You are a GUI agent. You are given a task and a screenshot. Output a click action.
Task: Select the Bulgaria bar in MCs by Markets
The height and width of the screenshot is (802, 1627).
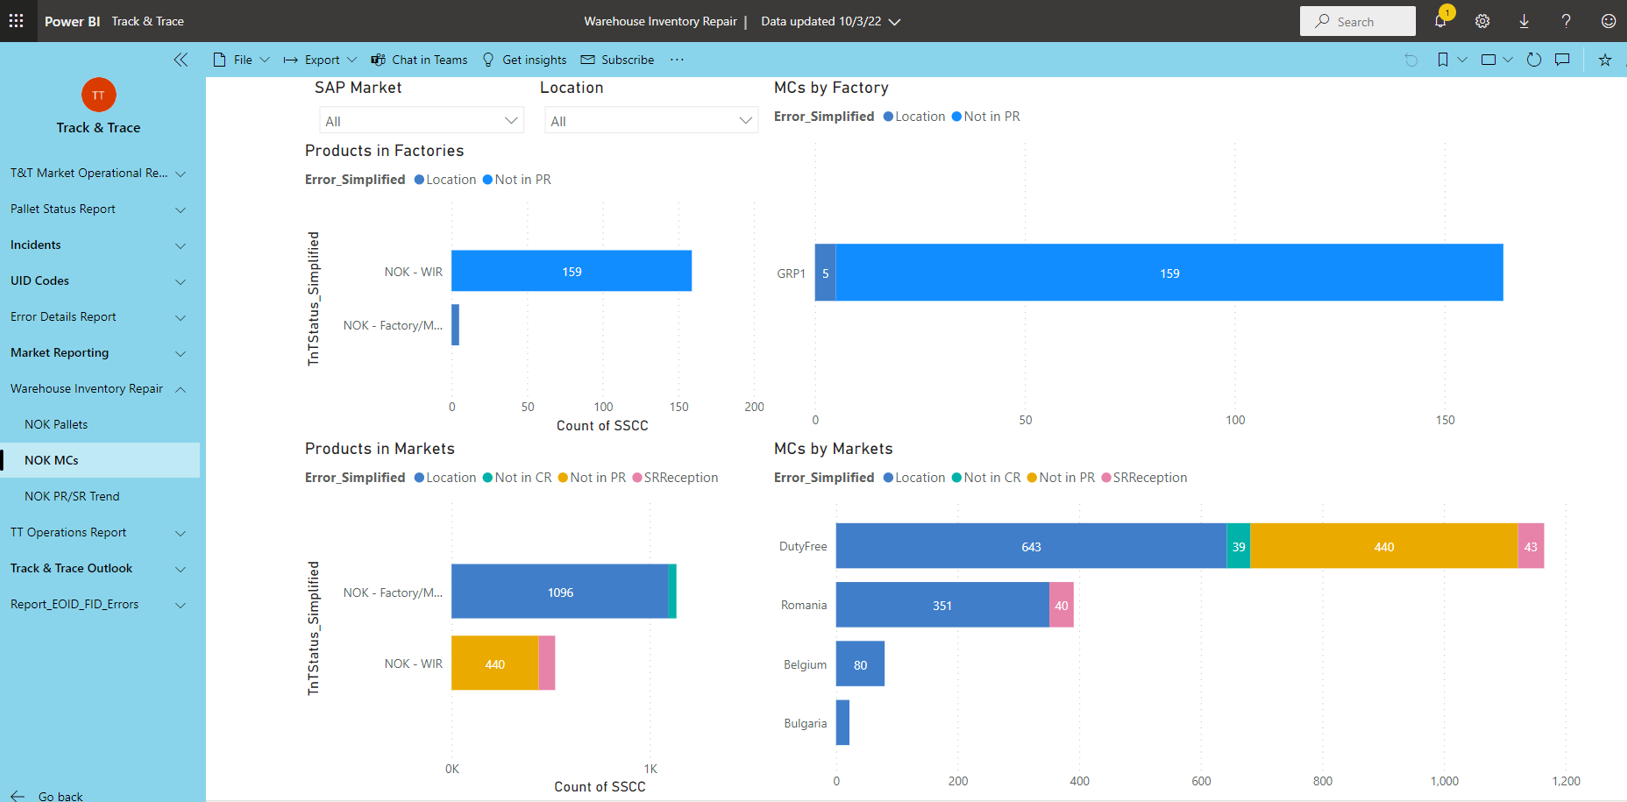pos(843,723)
